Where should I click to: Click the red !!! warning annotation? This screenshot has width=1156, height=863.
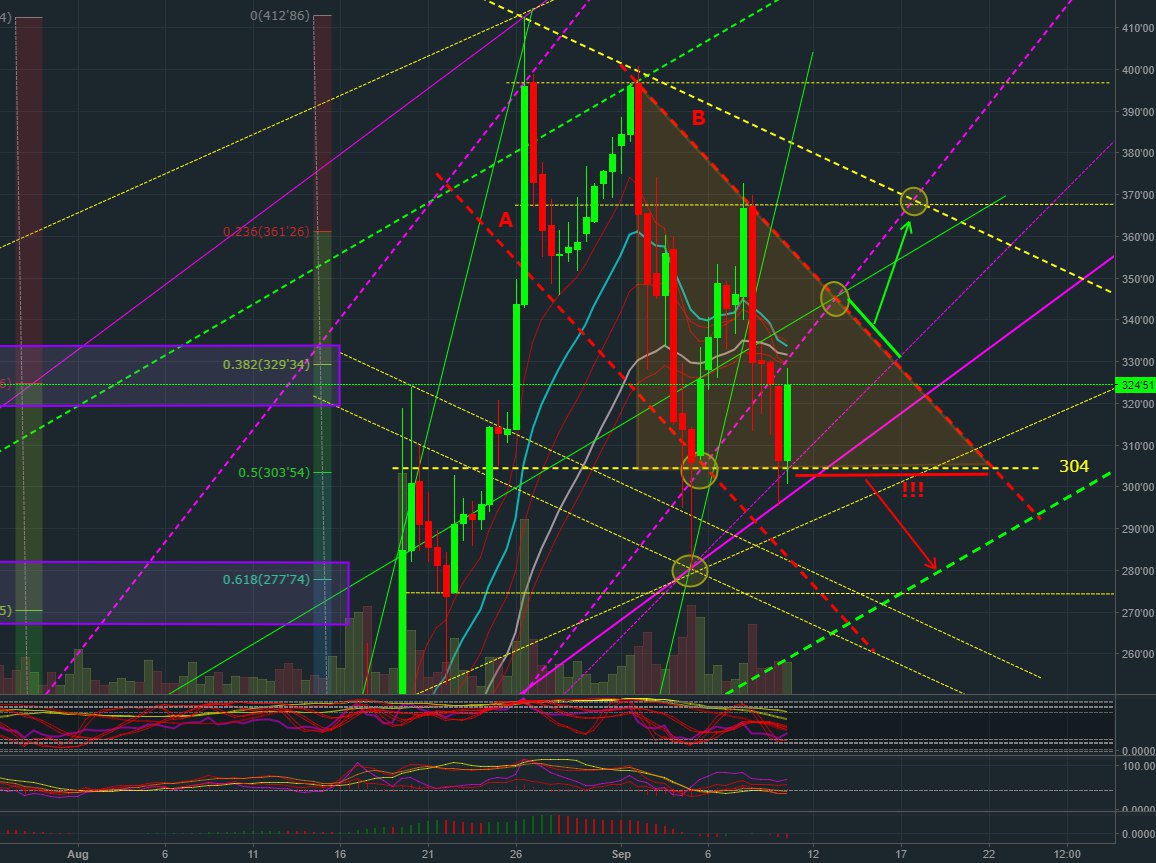(913, 489)
